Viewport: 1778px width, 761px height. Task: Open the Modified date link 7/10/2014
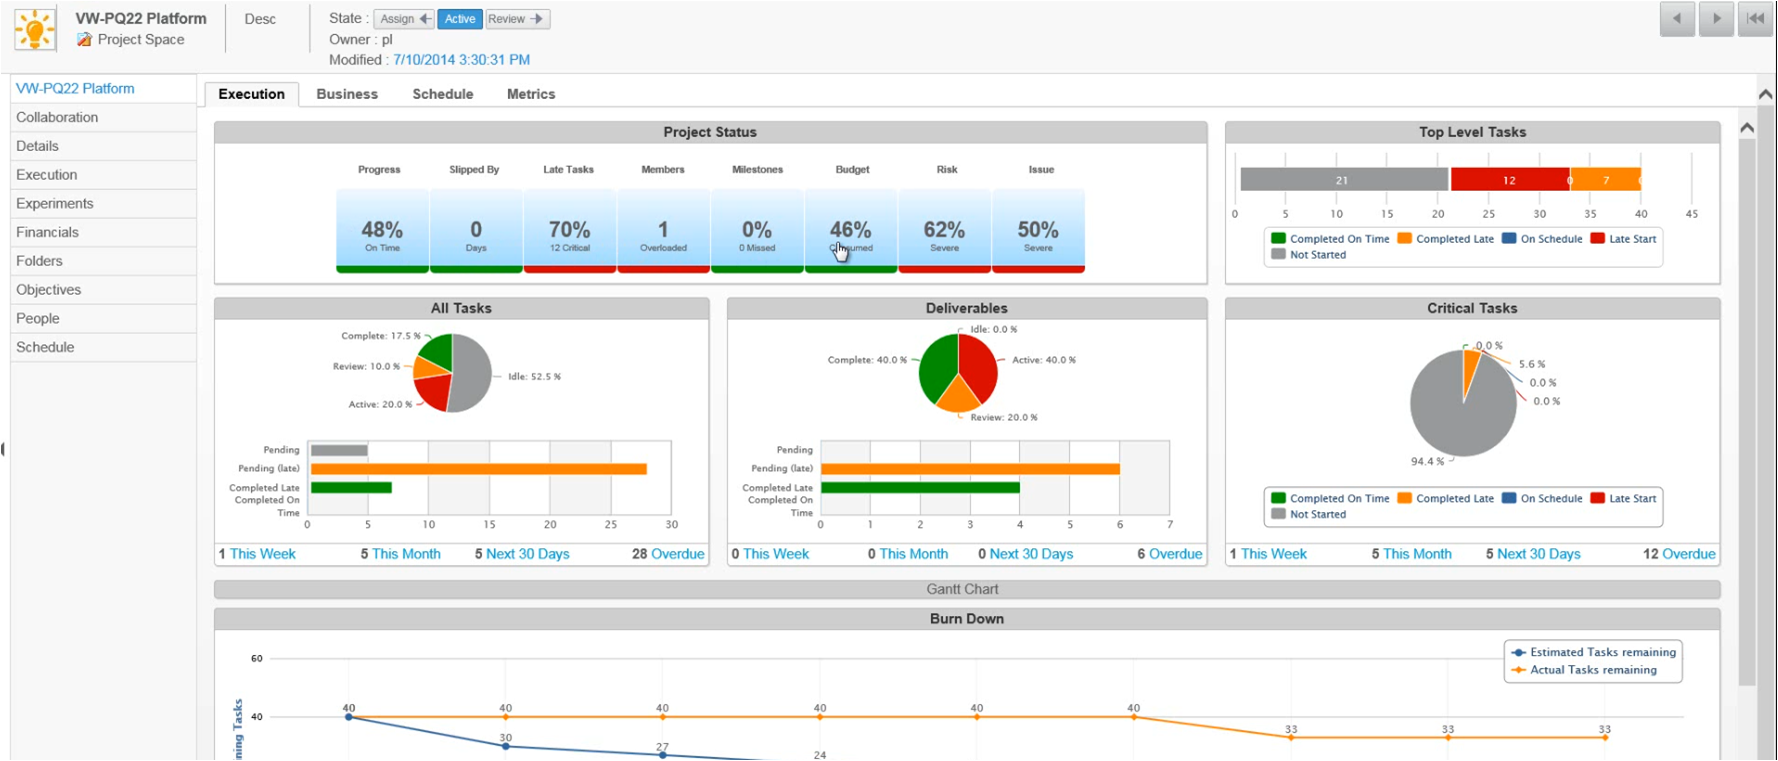pos(461,60)
